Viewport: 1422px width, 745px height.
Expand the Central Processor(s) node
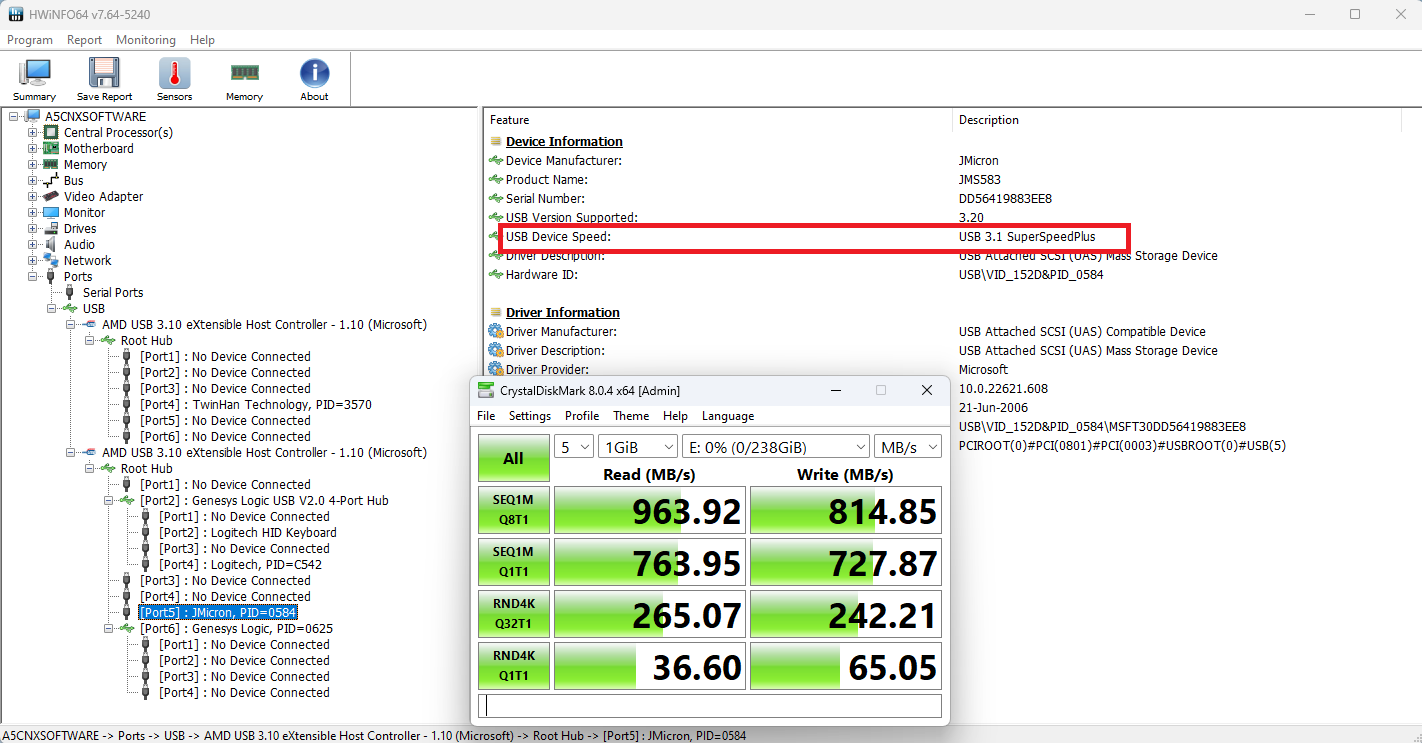[33, 133]
